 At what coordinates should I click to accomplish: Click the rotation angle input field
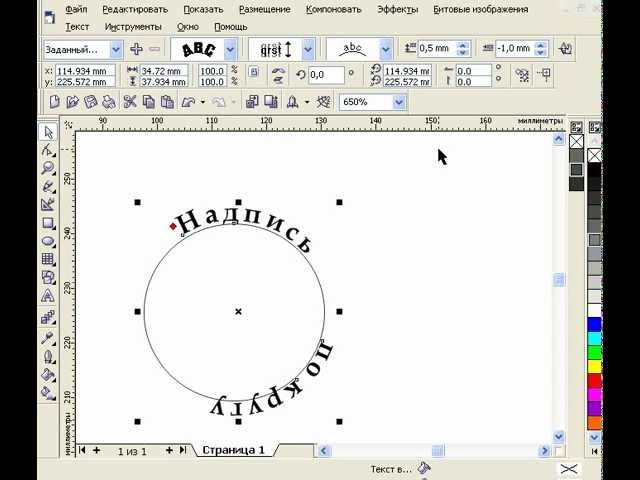[x=325, y=74]
